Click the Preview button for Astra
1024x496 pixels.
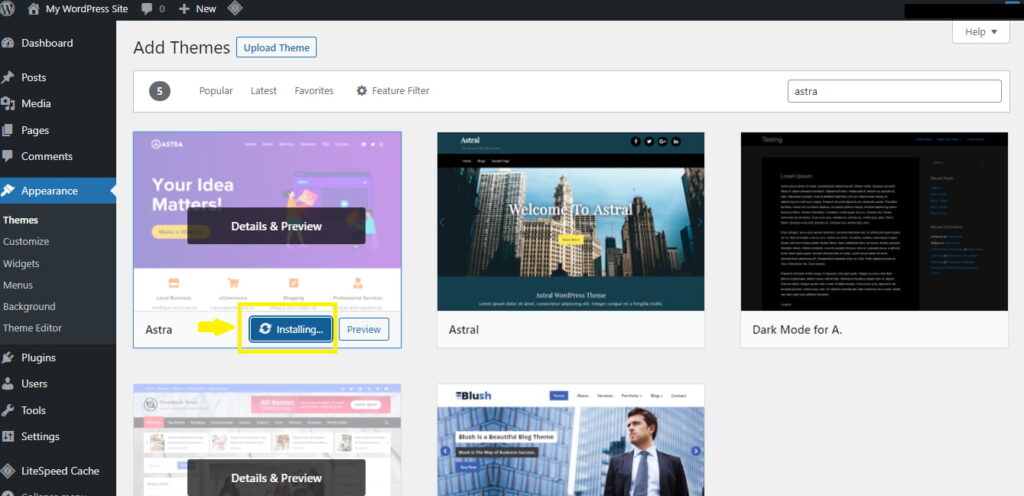(364, 330)
